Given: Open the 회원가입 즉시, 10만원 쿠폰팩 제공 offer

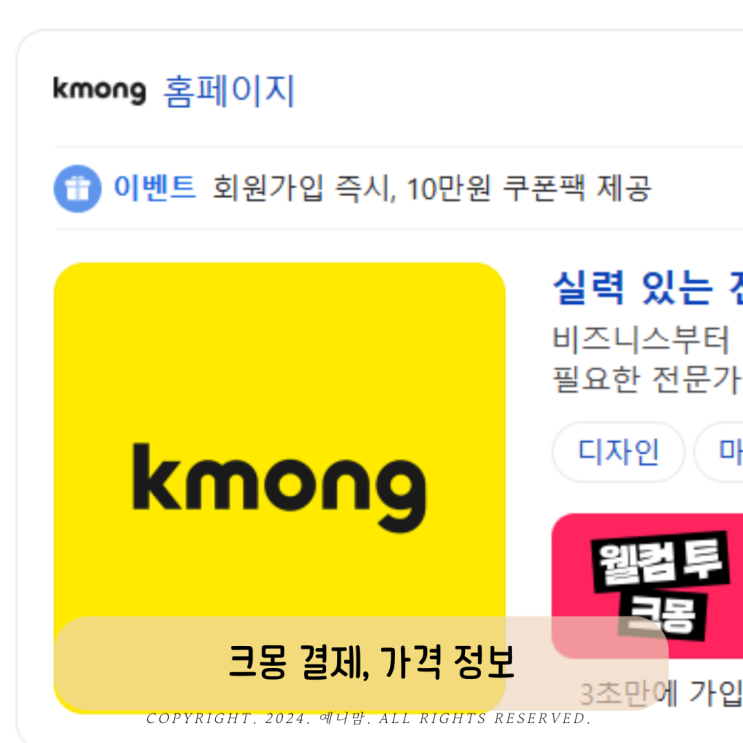Looking at the screenshot, I should coord(431,188).
